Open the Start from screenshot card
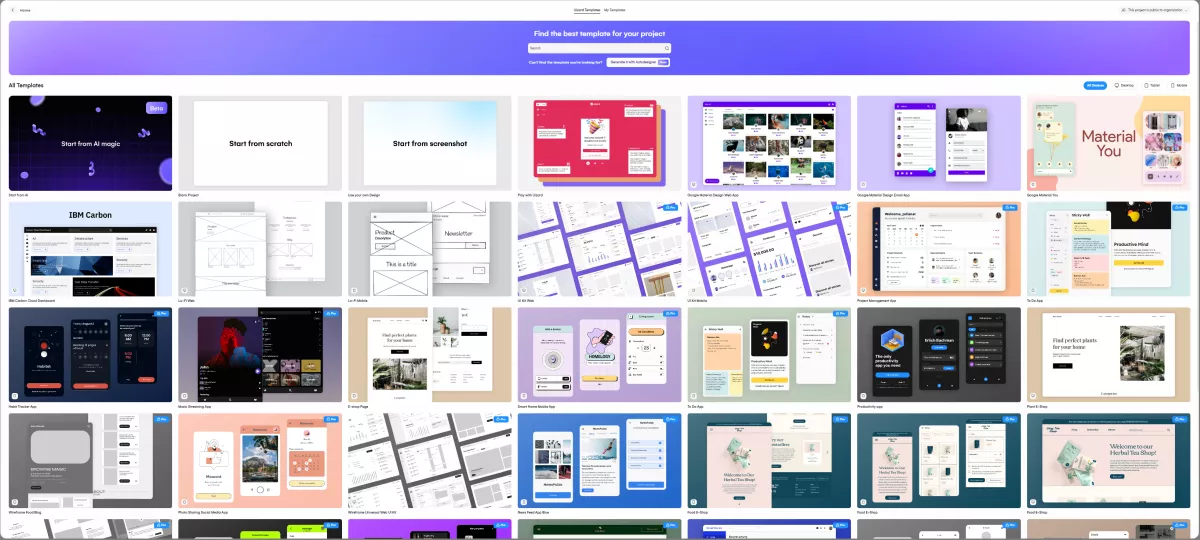The width and height of the screenshot is (1200, 540). (x=430, y=143)
